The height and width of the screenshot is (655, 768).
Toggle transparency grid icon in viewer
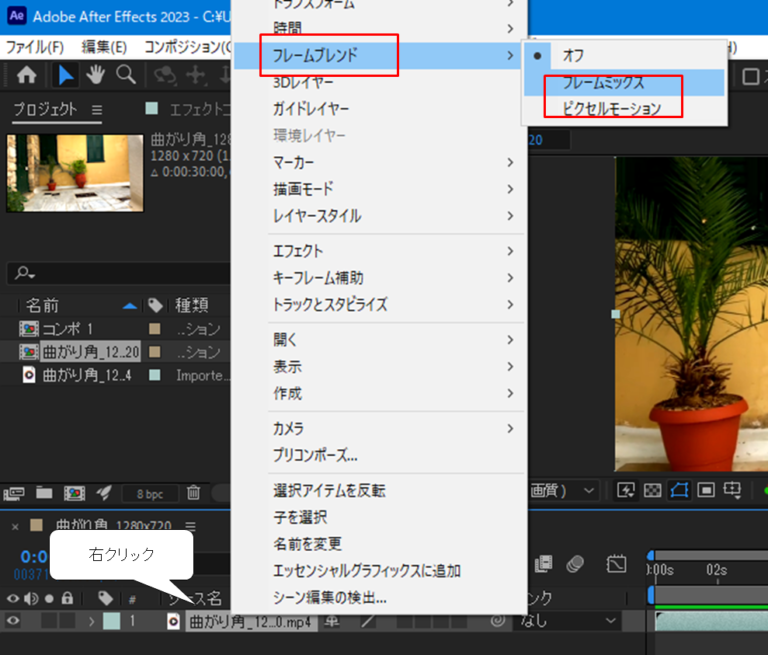[x=654, y=490]
